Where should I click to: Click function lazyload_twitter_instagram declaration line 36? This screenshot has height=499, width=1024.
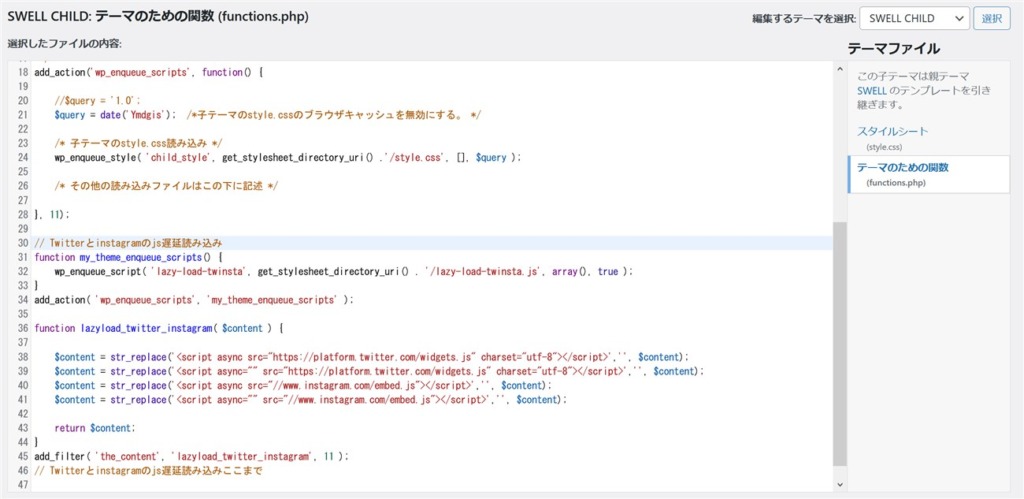159,328
